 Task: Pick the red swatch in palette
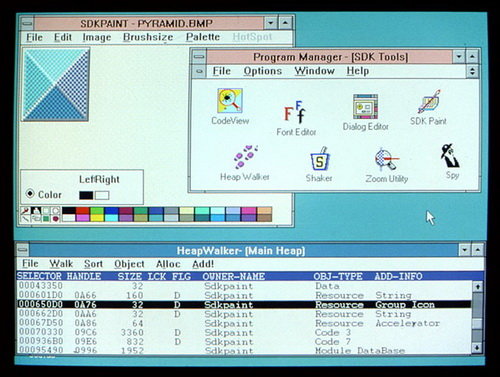[82, 211]
